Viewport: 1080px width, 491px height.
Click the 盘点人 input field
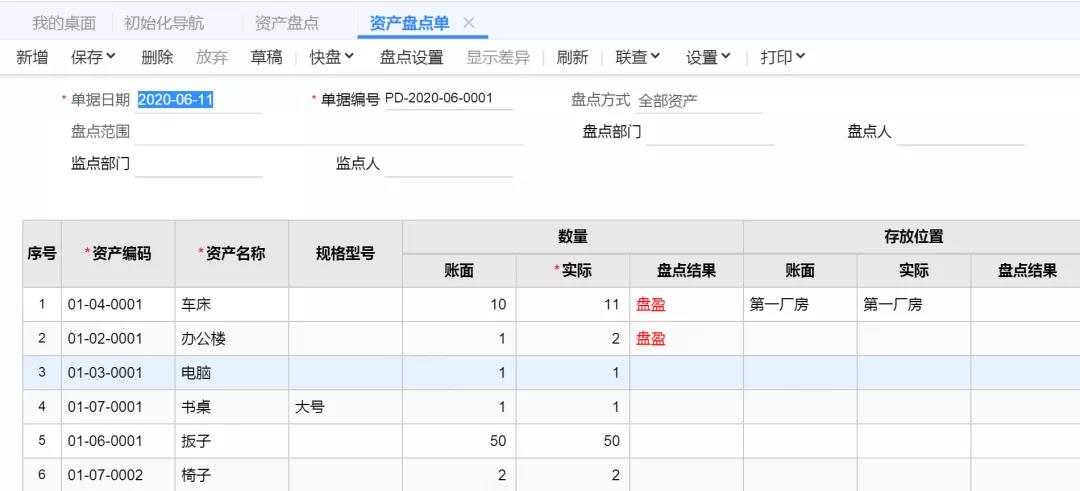tap(959, 132)
